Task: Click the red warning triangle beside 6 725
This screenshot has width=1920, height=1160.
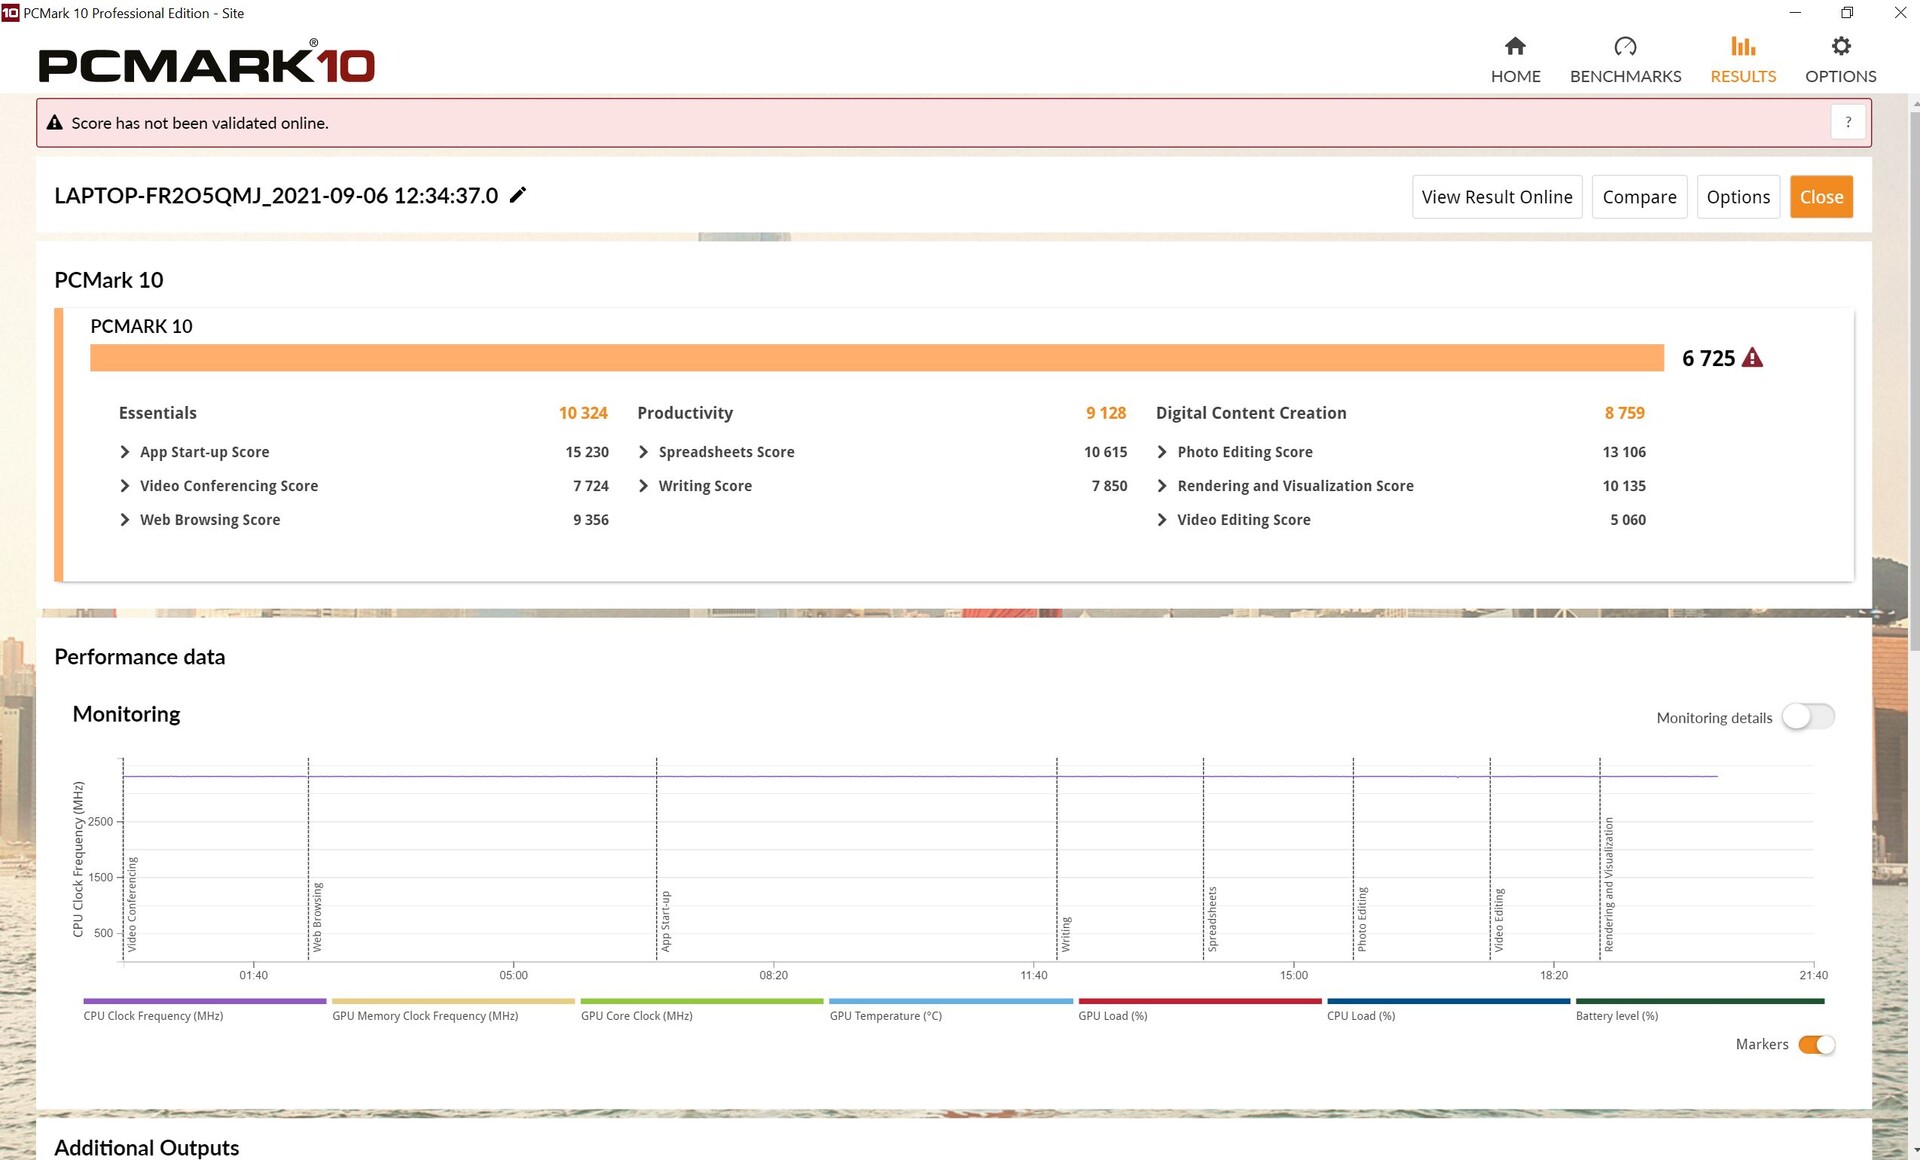Action: (x=1752, y=358)
